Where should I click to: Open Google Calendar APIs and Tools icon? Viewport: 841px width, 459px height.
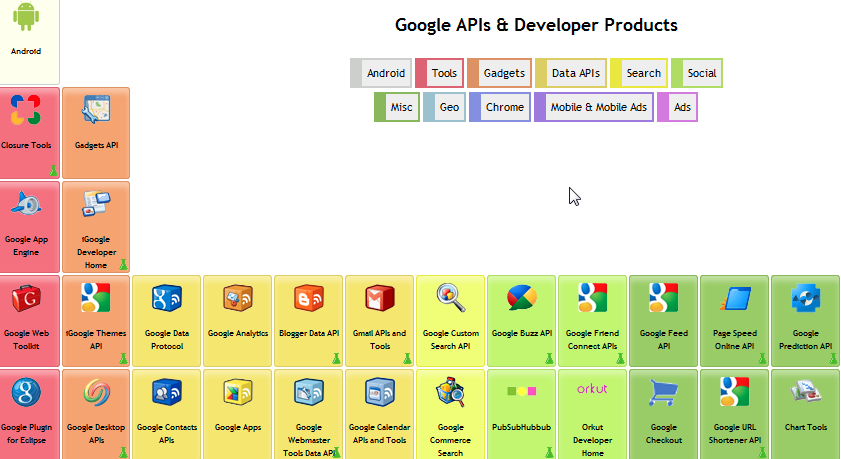point(380,392)
